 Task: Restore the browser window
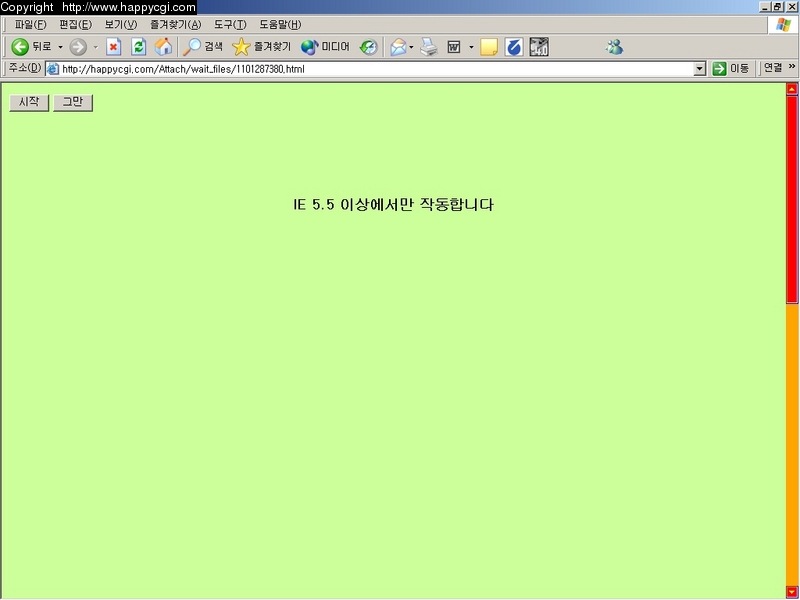click(x=778, y=7)
